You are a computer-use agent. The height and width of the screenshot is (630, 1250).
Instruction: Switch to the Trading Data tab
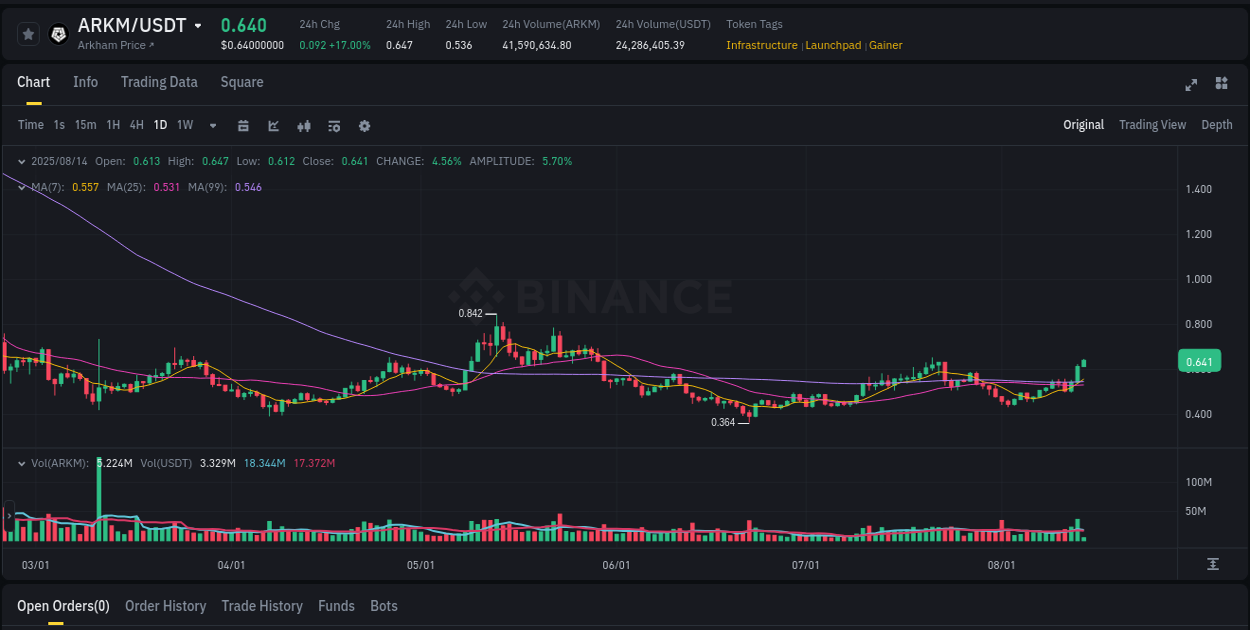[x=159, y=82]
